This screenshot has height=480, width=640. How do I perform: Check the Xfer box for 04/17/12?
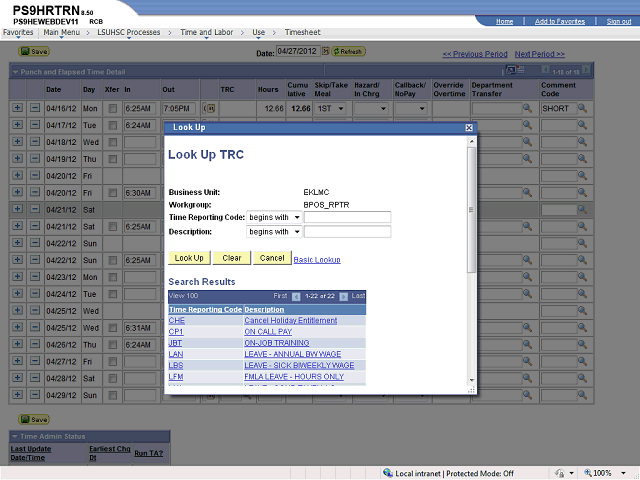(113, 125)
